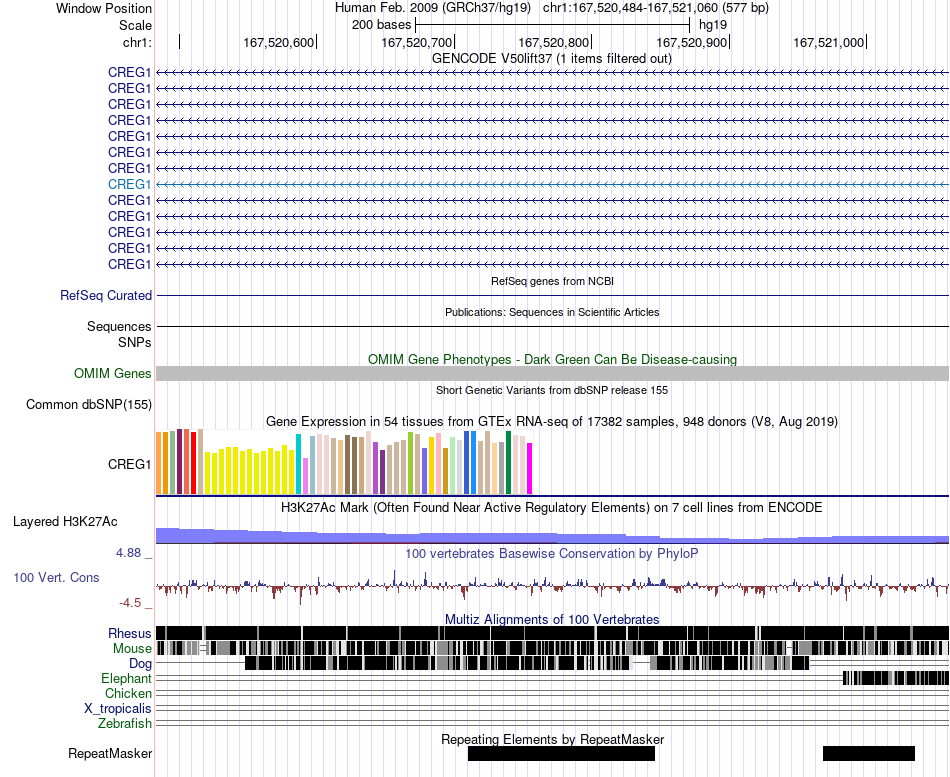Open the RefSeq genes from NCBI title
950x777 pixels.
coord(552,281)
